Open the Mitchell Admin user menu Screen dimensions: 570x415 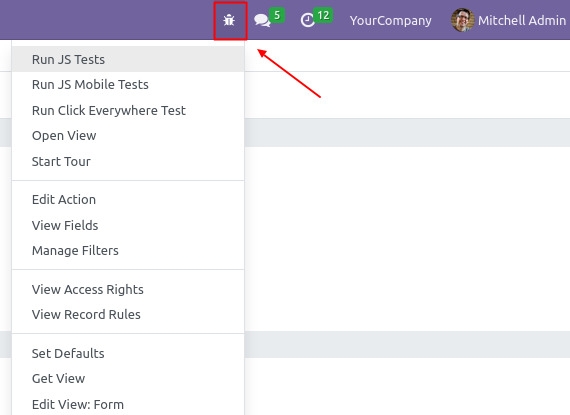tap(509, 20)
